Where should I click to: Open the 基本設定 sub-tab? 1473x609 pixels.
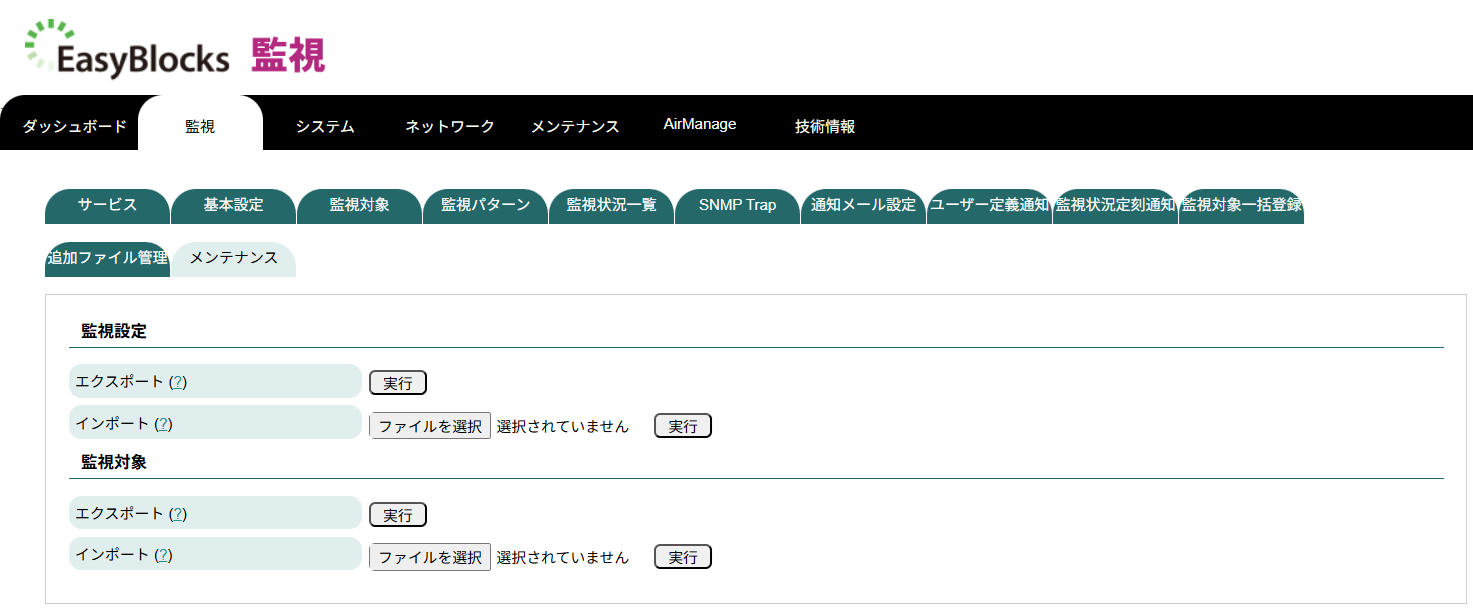(233, 205)
